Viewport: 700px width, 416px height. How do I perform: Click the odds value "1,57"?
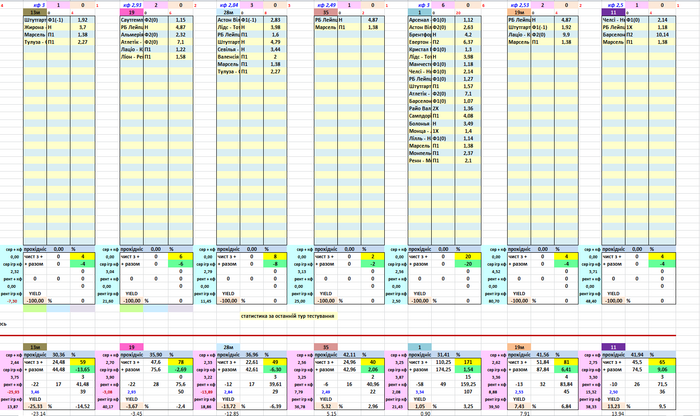tap(468, 86)
